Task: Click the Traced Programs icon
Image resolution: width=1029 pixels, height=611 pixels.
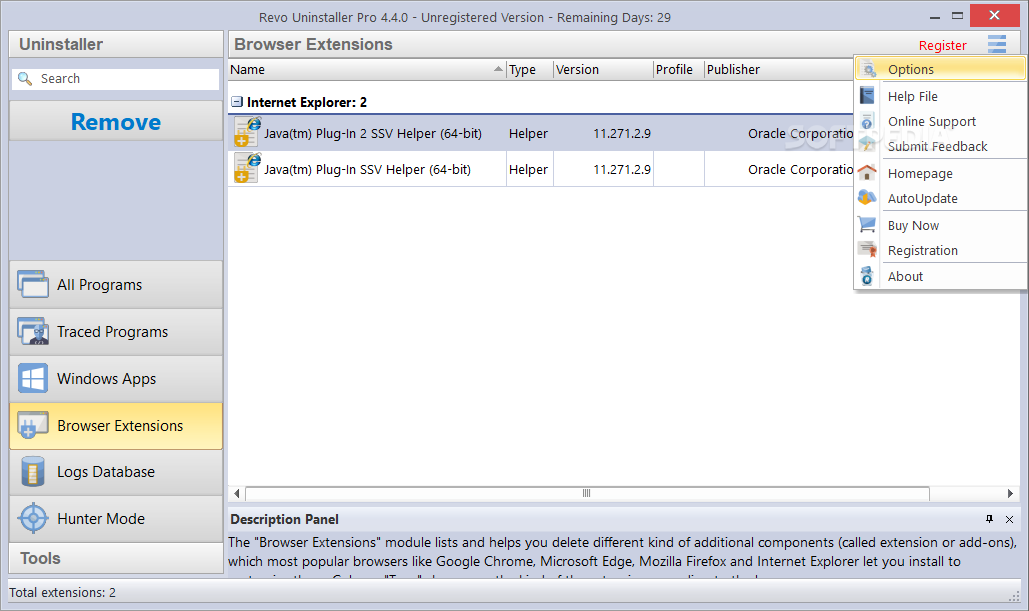Action: [33, 331]
